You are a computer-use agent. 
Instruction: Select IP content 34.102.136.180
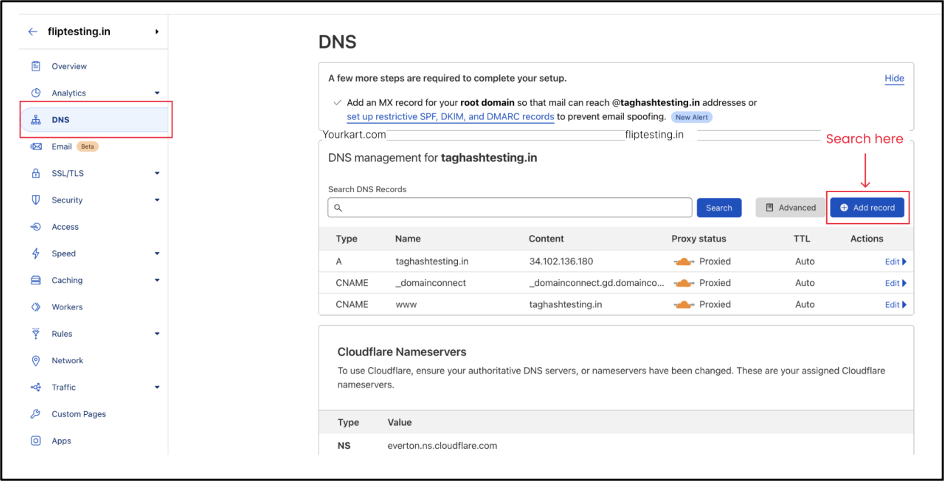[562, 262]
